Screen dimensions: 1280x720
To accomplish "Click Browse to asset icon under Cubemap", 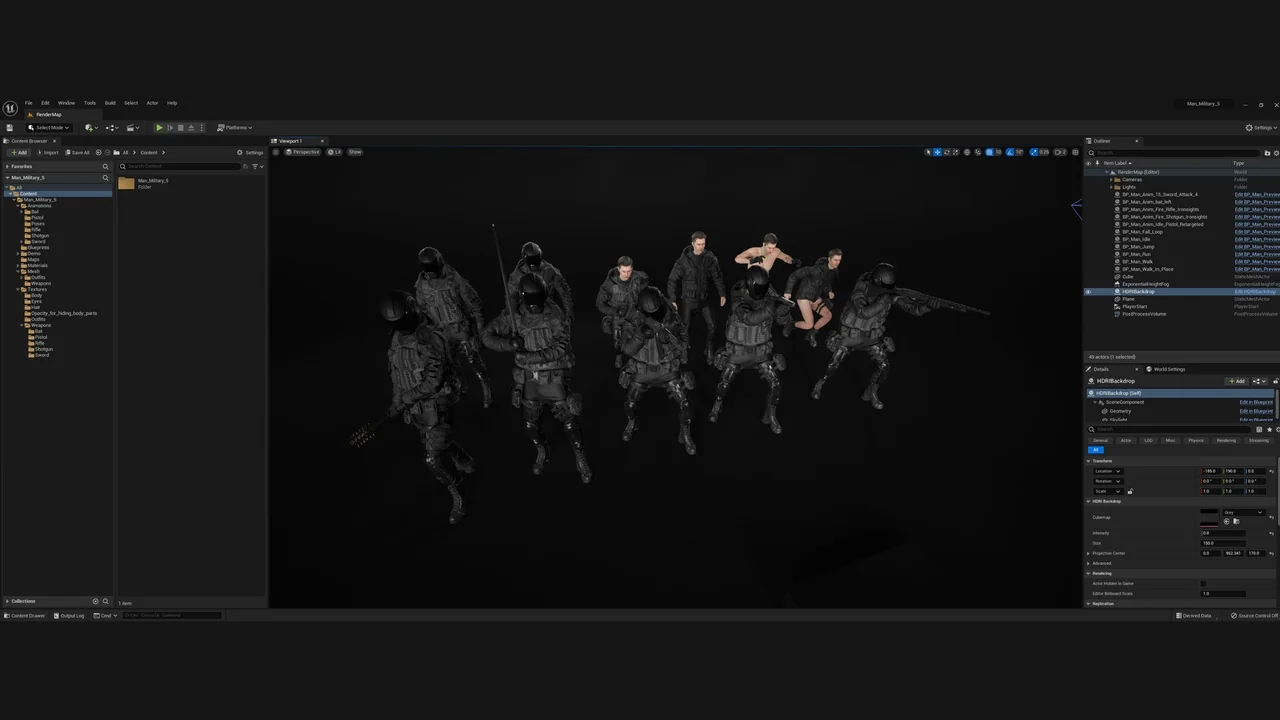I will [x=1236, y=522].
